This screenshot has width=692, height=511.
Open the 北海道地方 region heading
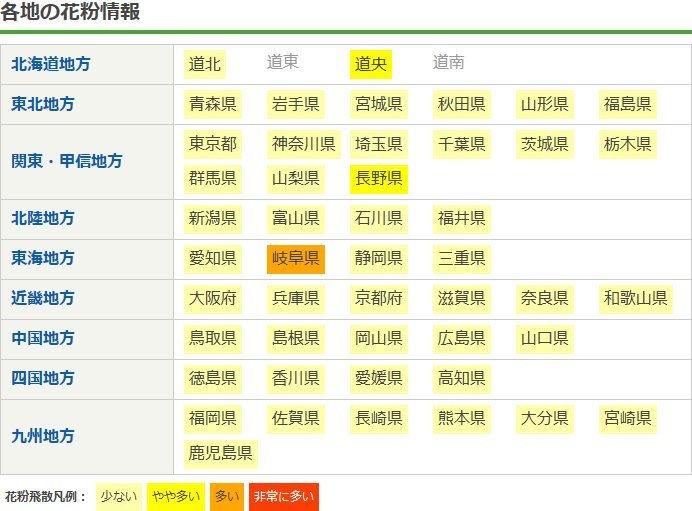click(51, 64)
